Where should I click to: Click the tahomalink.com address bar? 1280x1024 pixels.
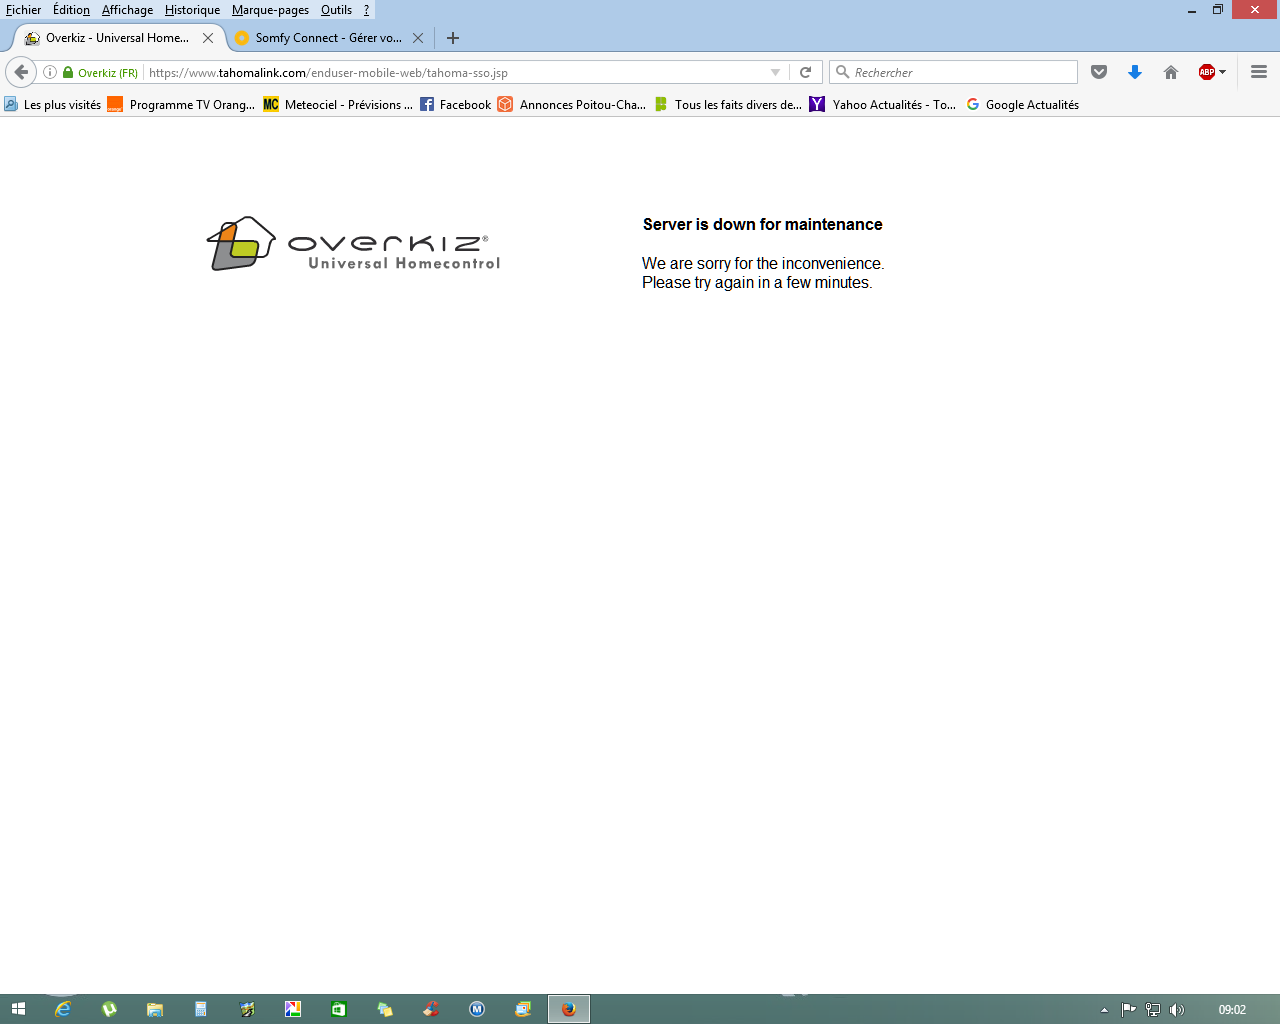[455, 72]
